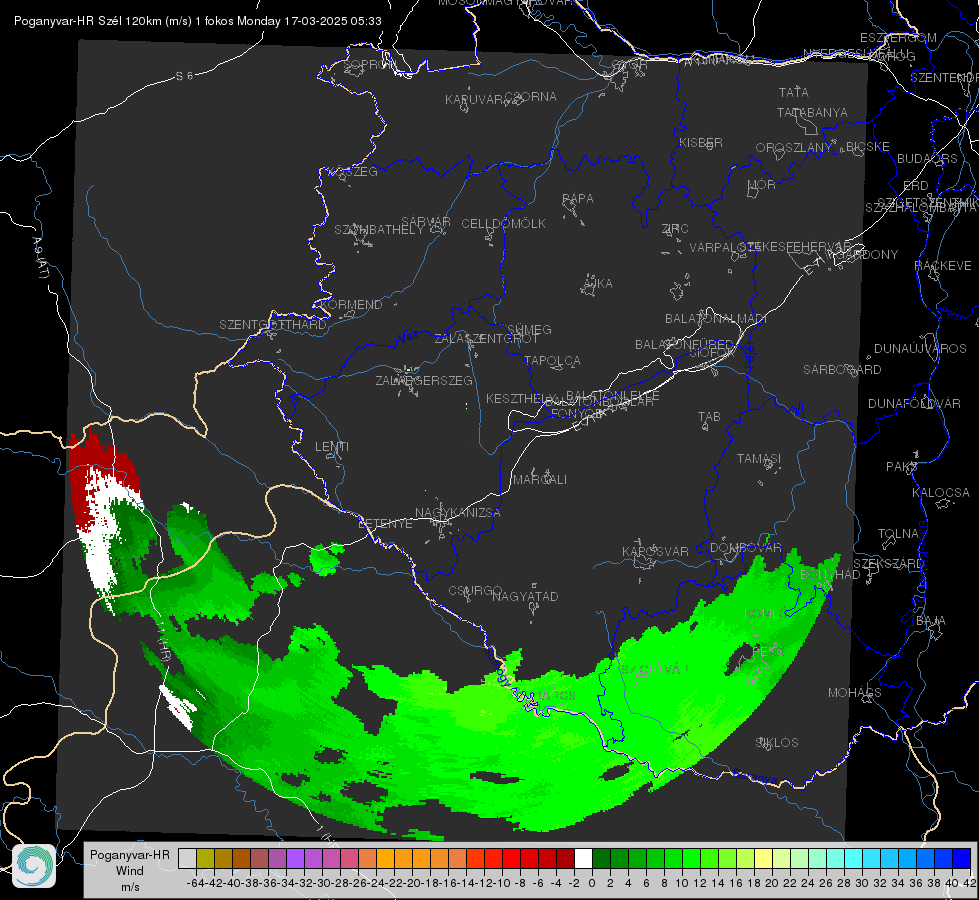Click the 'Poganyvar-HR Wind m/s' legend title
979x900 pixels.
pyautogui.click(x=130, y=870)
